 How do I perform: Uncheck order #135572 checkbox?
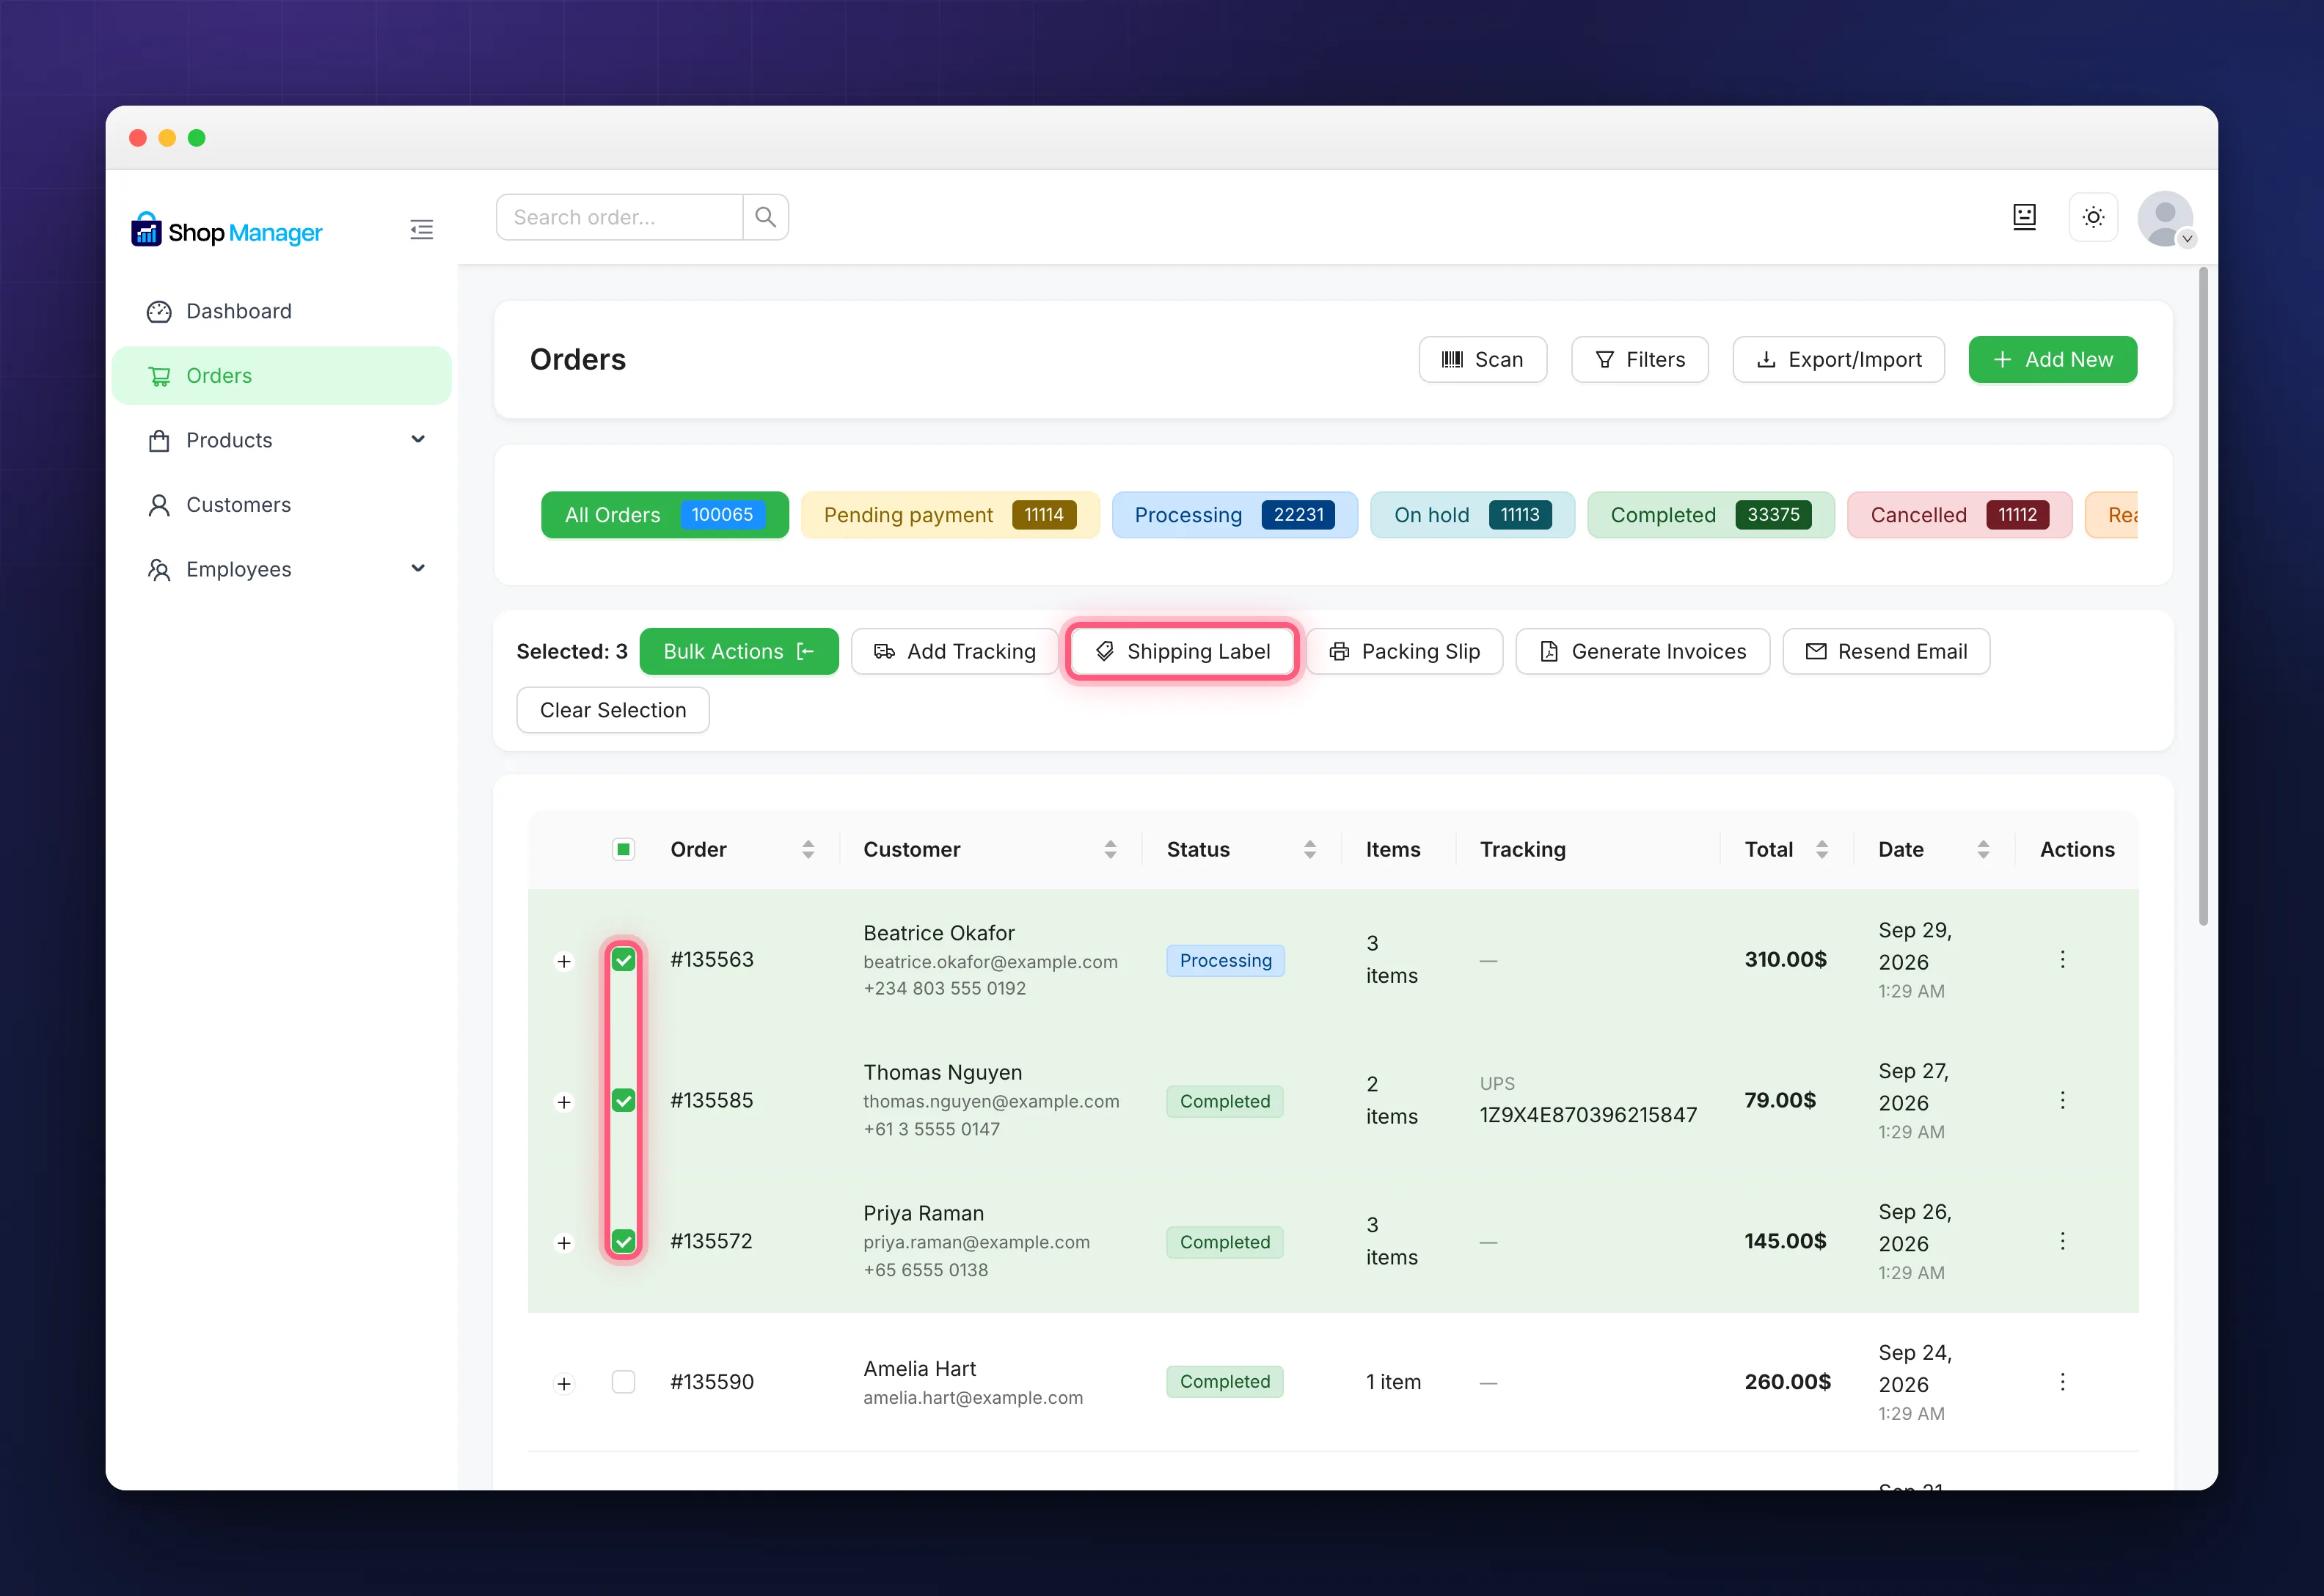(x=623, y=1242)
